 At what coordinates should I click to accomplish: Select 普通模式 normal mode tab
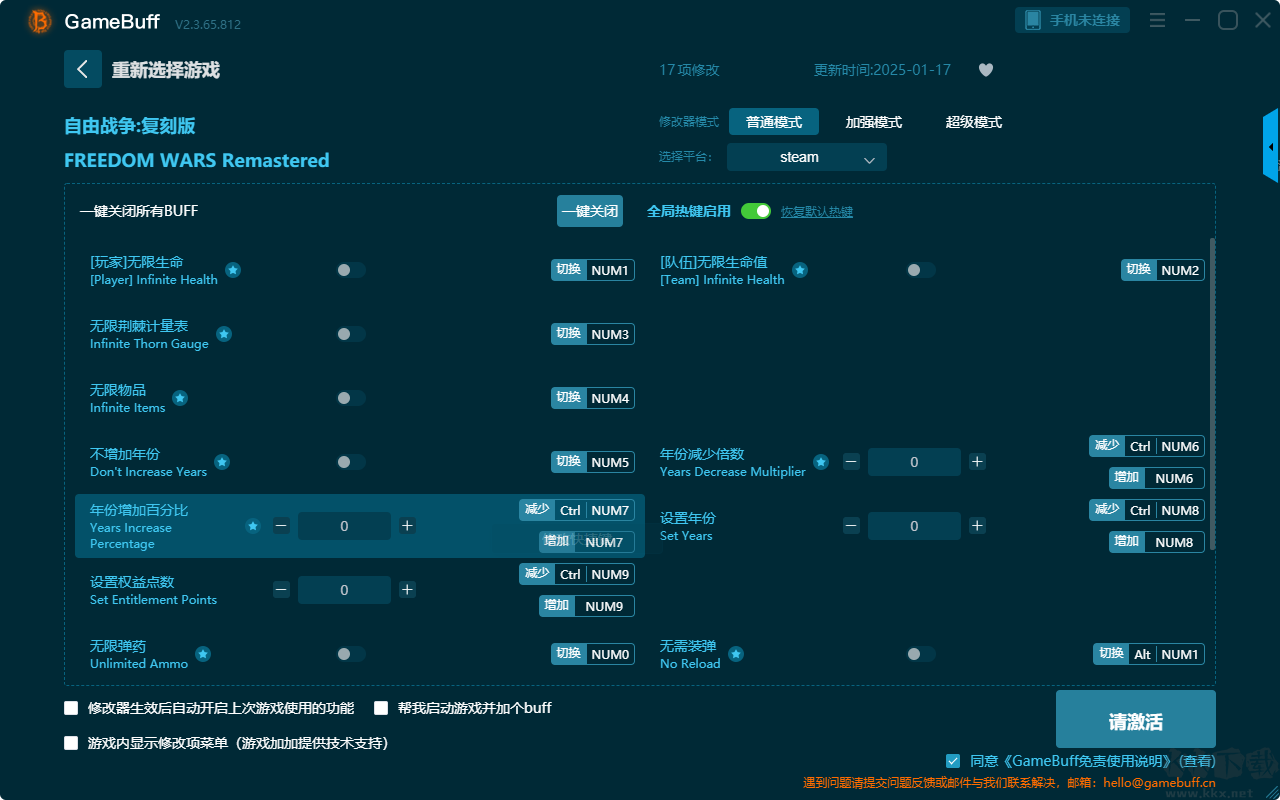pyautogui.click(x=774, y=122)
